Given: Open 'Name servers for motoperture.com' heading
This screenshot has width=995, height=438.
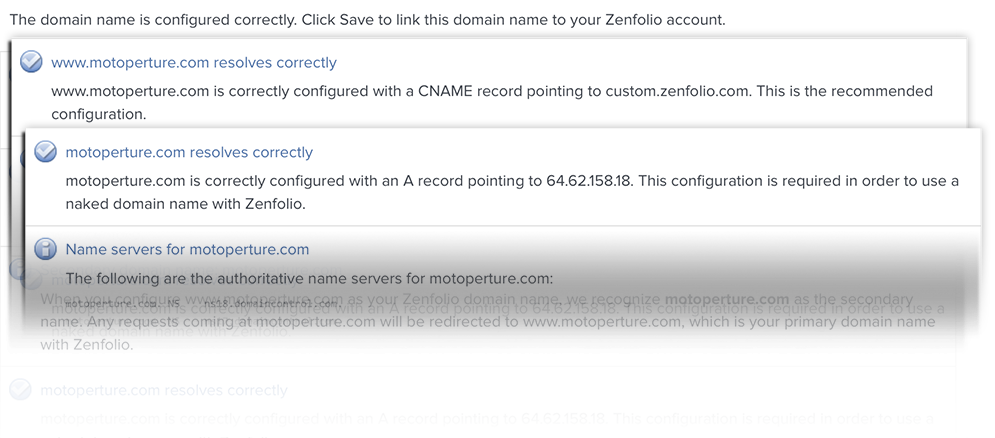Looking at the screenshot, I should (187, 249).
